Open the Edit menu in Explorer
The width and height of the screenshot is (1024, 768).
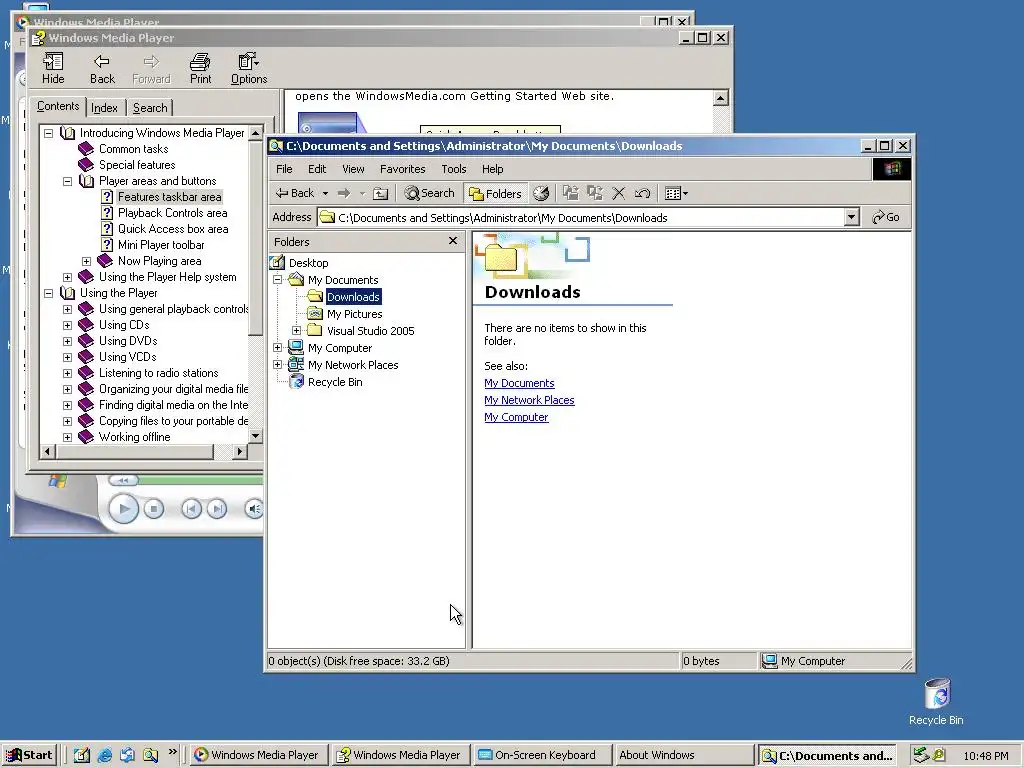[x=317, y=169]
